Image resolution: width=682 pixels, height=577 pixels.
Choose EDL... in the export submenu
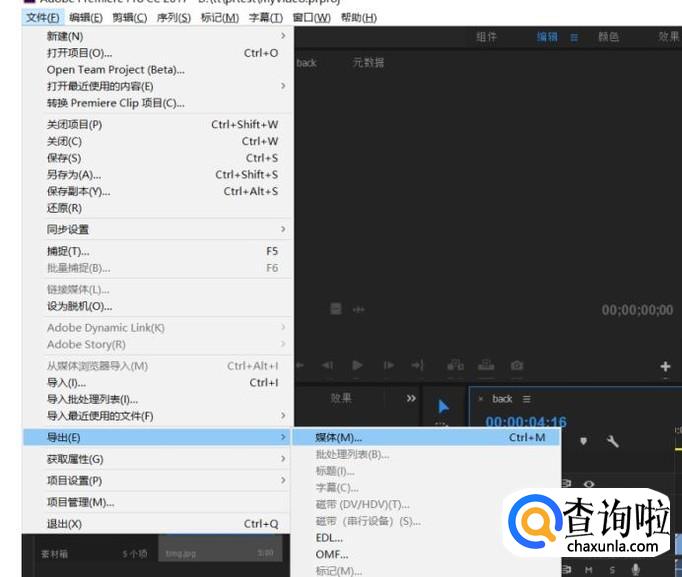click(426, 538)
